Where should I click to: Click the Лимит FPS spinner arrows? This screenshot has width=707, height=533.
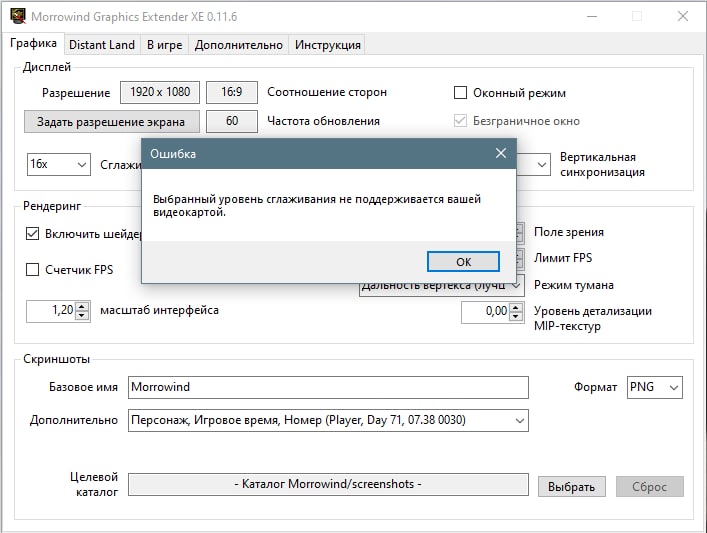click(520, 259)
